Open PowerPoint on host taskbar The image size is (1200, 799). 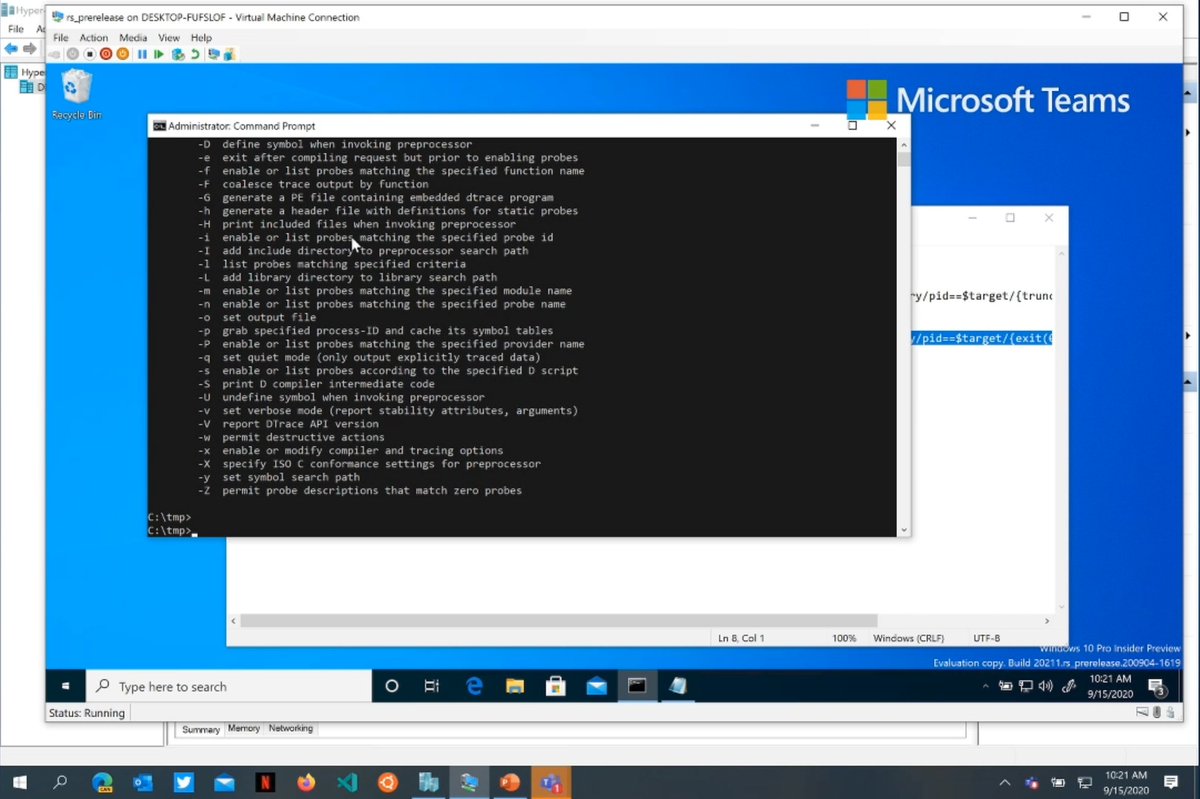point(510,782)
